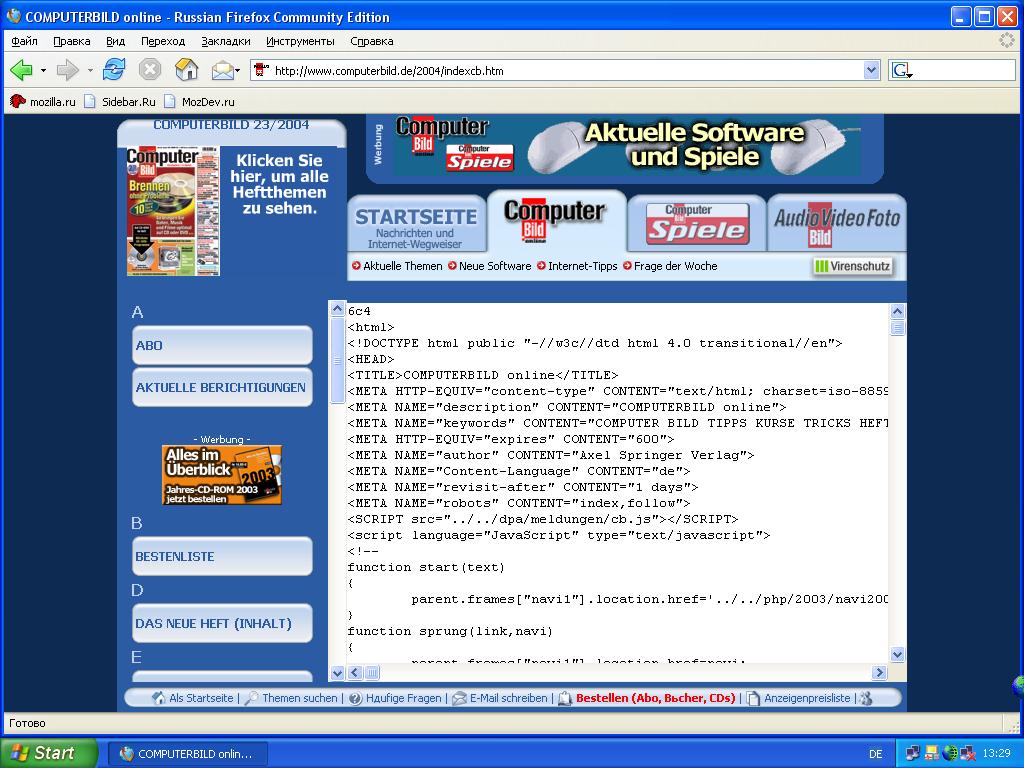Viewport: 1024px width, 768px height.
Task: Switch to the Computer Bild online tab
Action: 555,221
